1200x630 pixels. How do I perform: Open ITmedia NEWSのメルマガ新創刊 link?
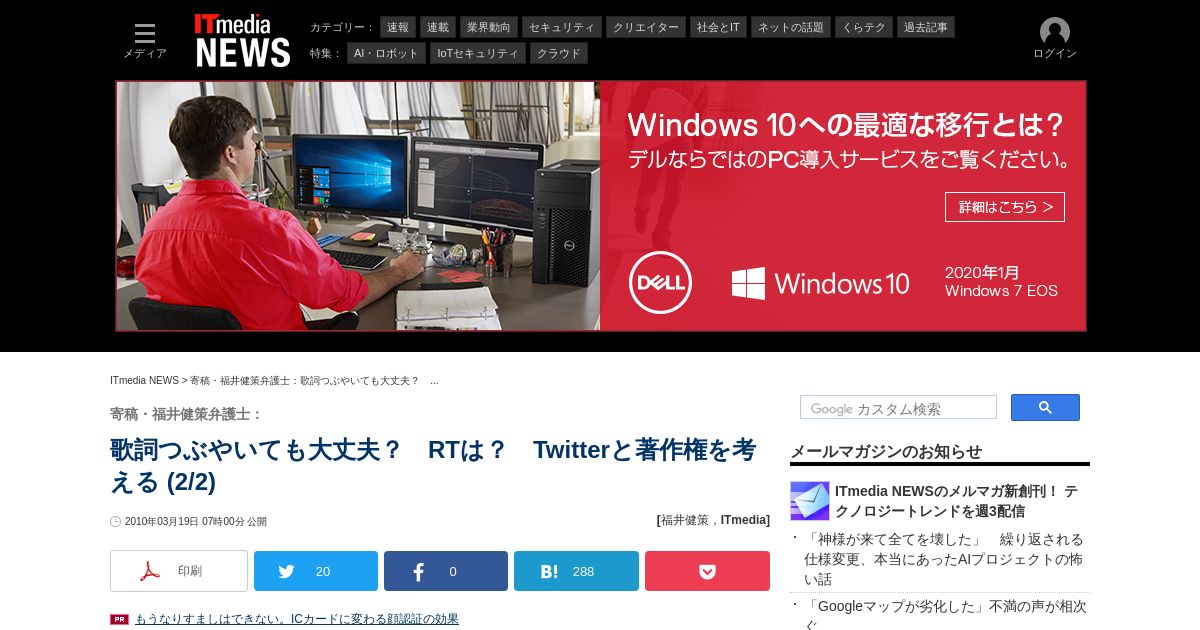tap(956, 501)
